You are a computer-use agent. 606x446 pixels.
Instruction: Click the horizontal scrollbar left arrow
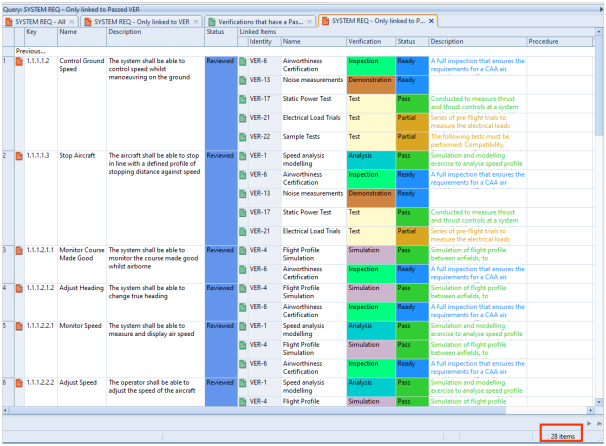(5, 410)
